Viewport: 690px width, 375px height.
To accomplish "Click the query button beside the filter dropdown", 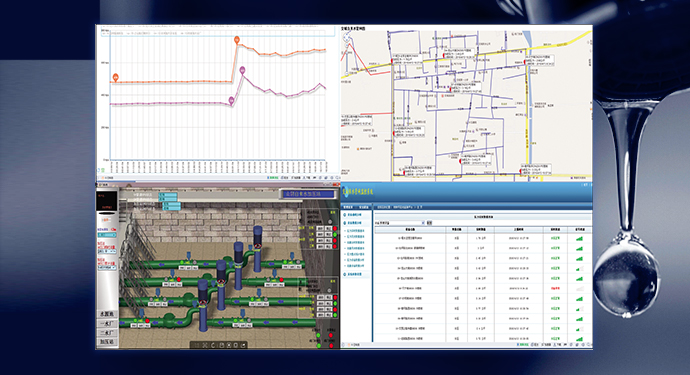I will [x=429, y=223].
